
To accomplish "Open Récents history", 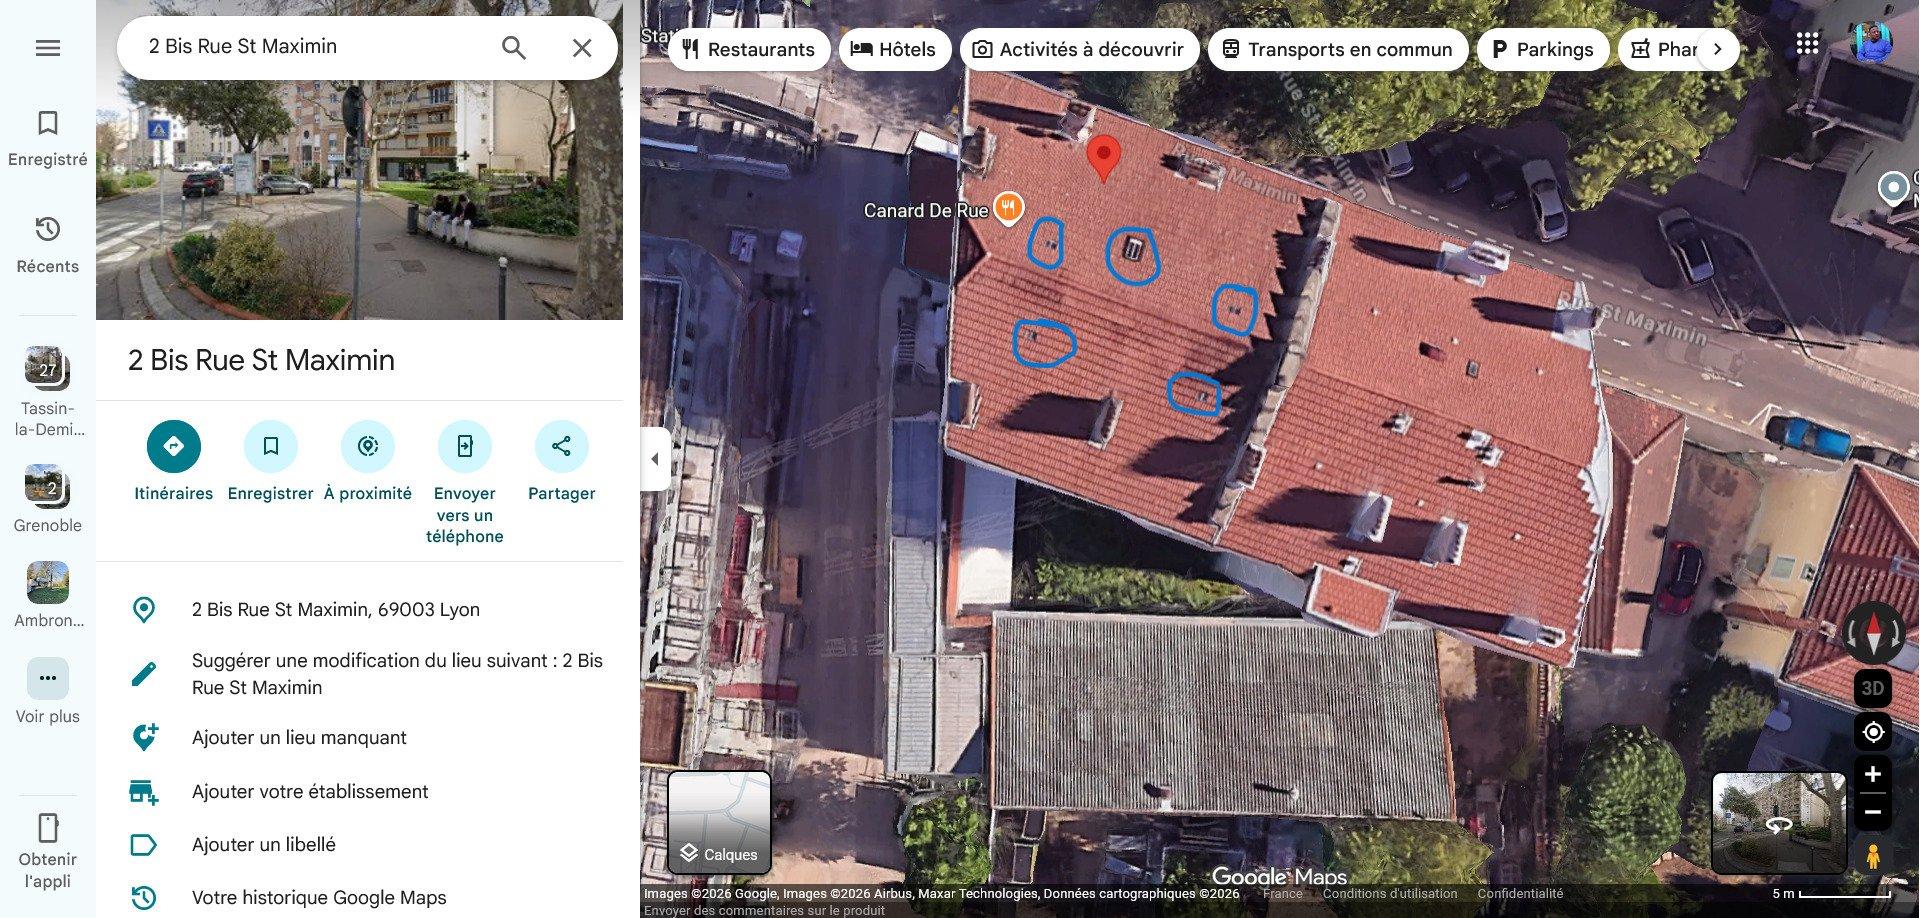I will 48,246.
